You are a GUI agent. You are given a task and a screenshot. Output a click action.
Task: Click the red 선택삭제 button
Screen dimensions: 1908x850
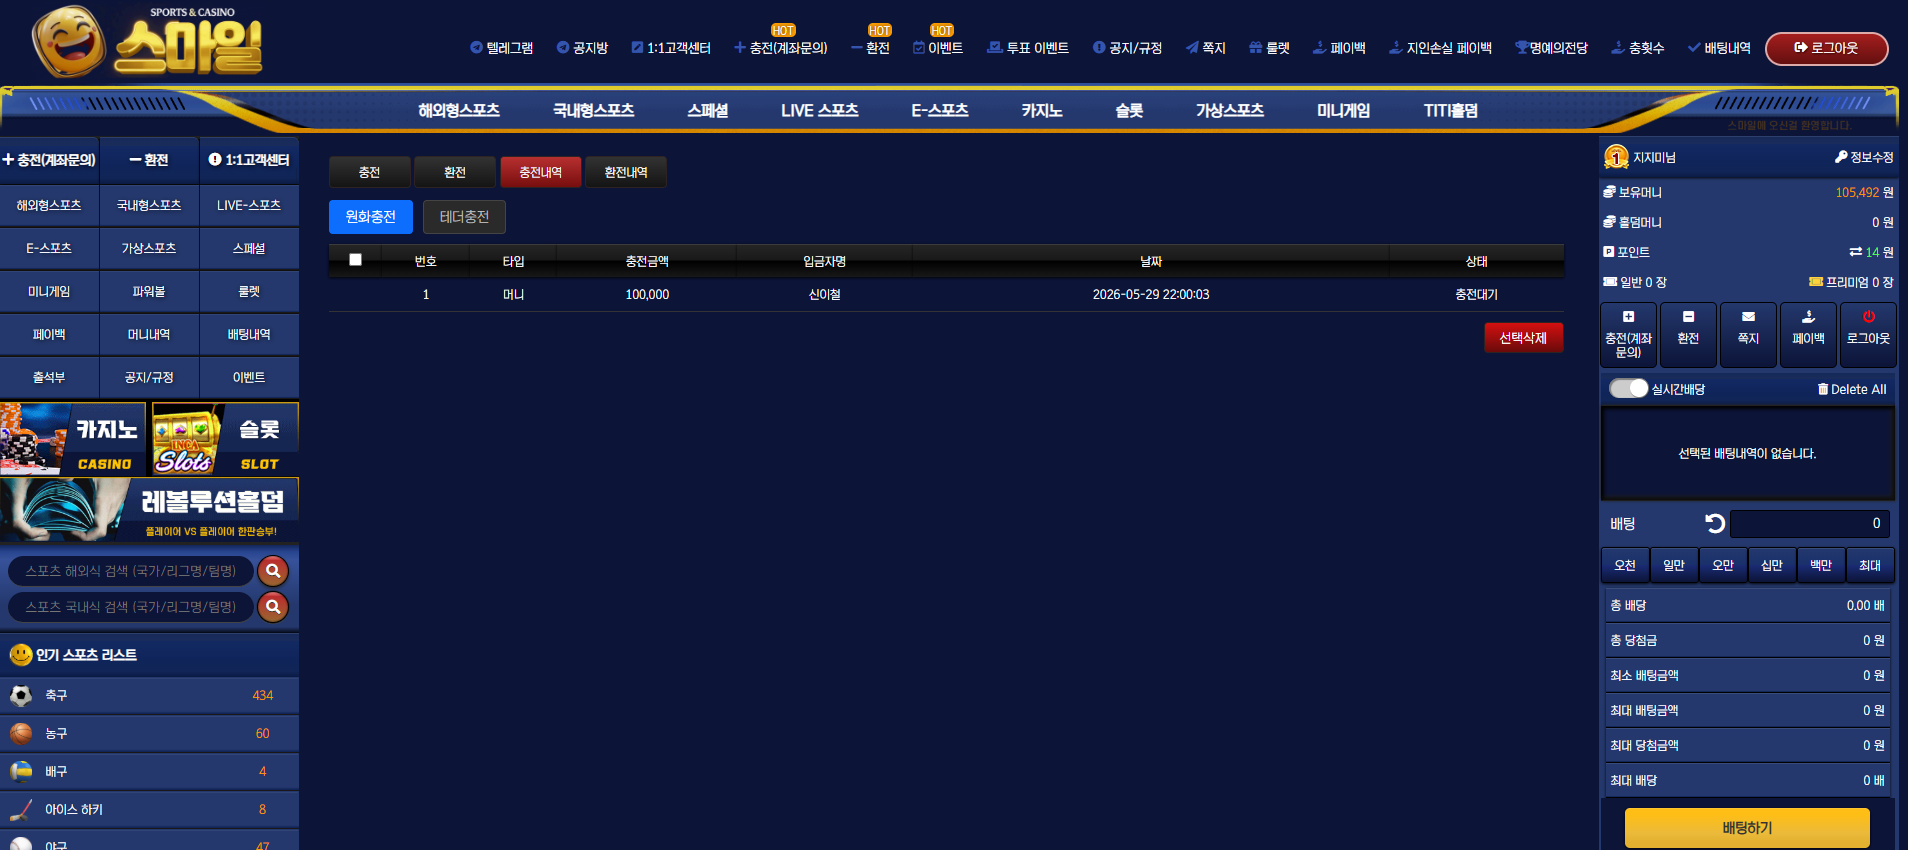[x=1523, y=338]
